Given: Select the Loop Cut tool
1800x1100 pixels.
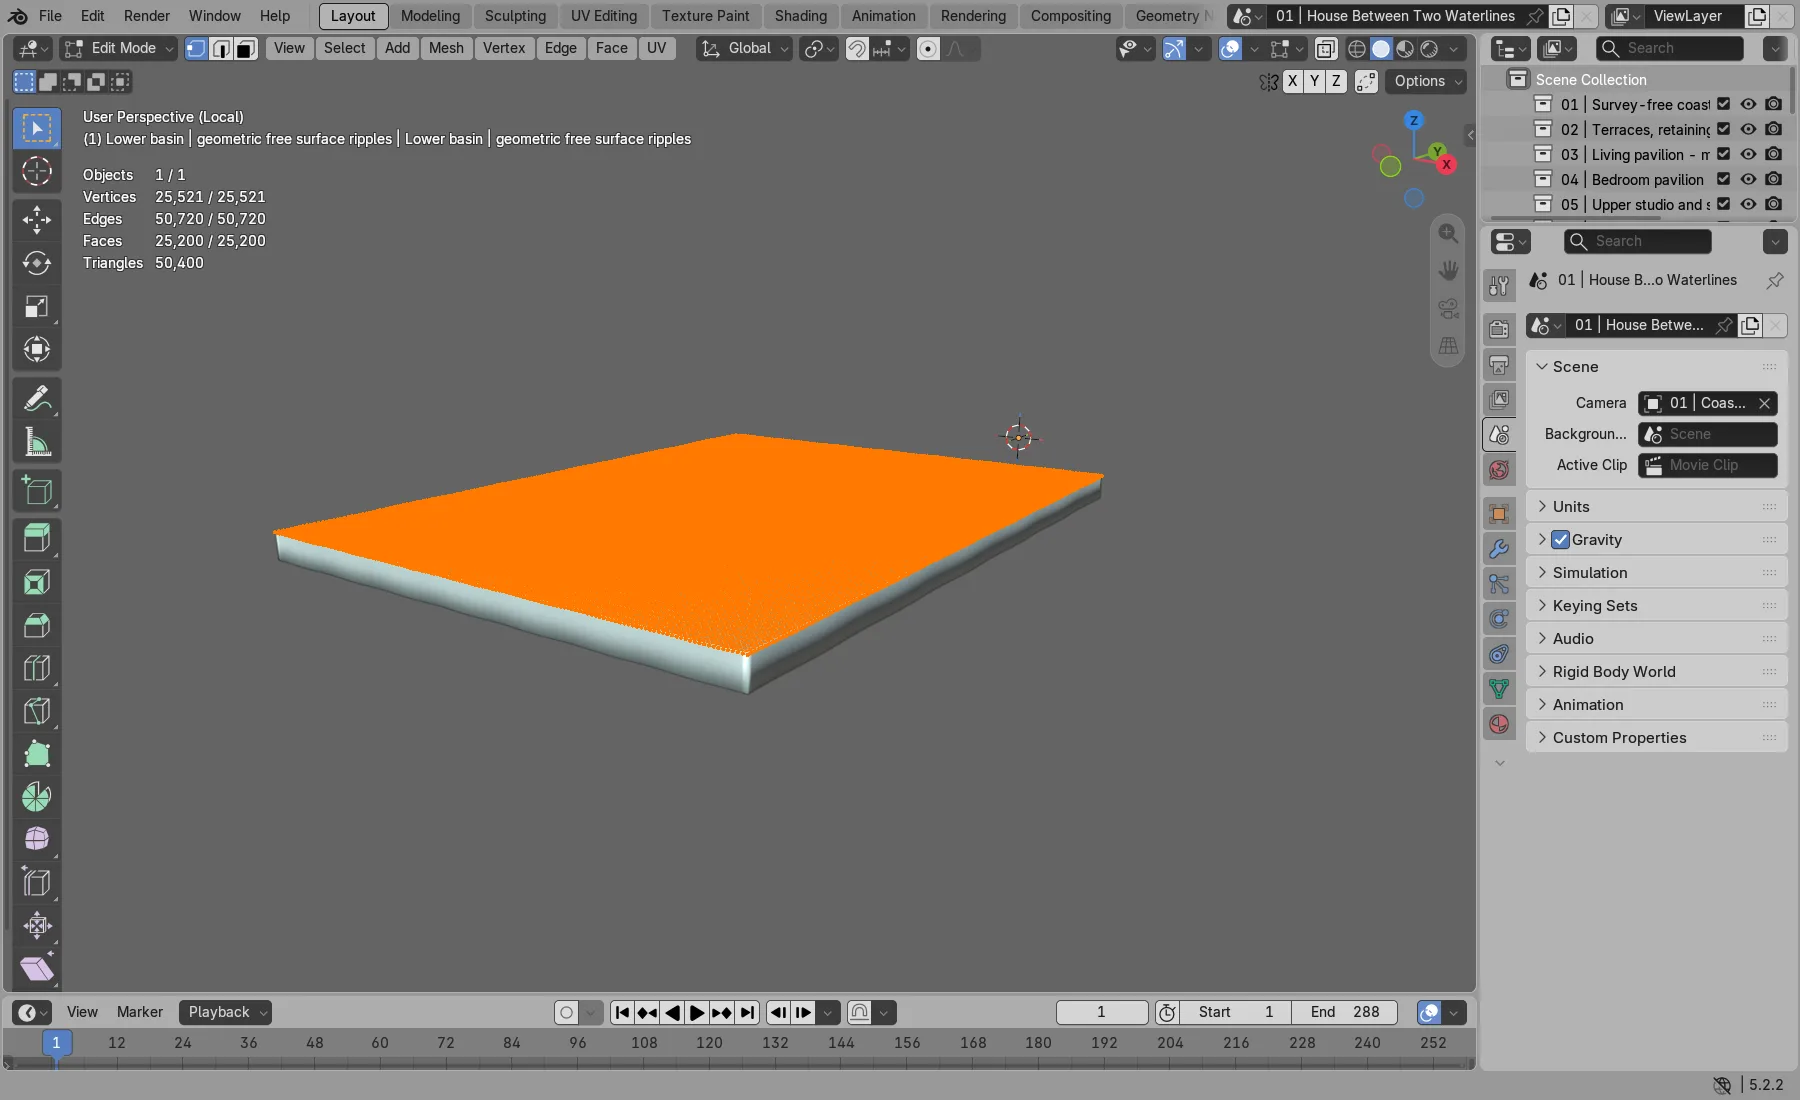Looking at the screenshot, I should point(37,668).
